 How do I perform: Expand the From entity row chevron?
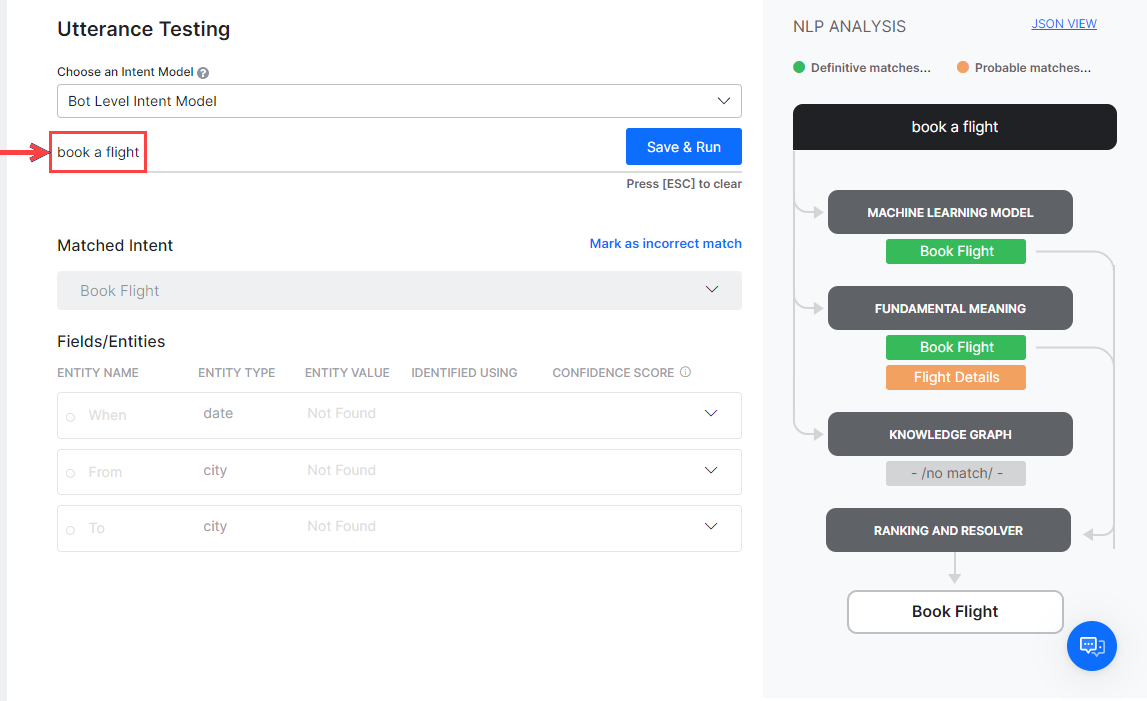[711, 470]
